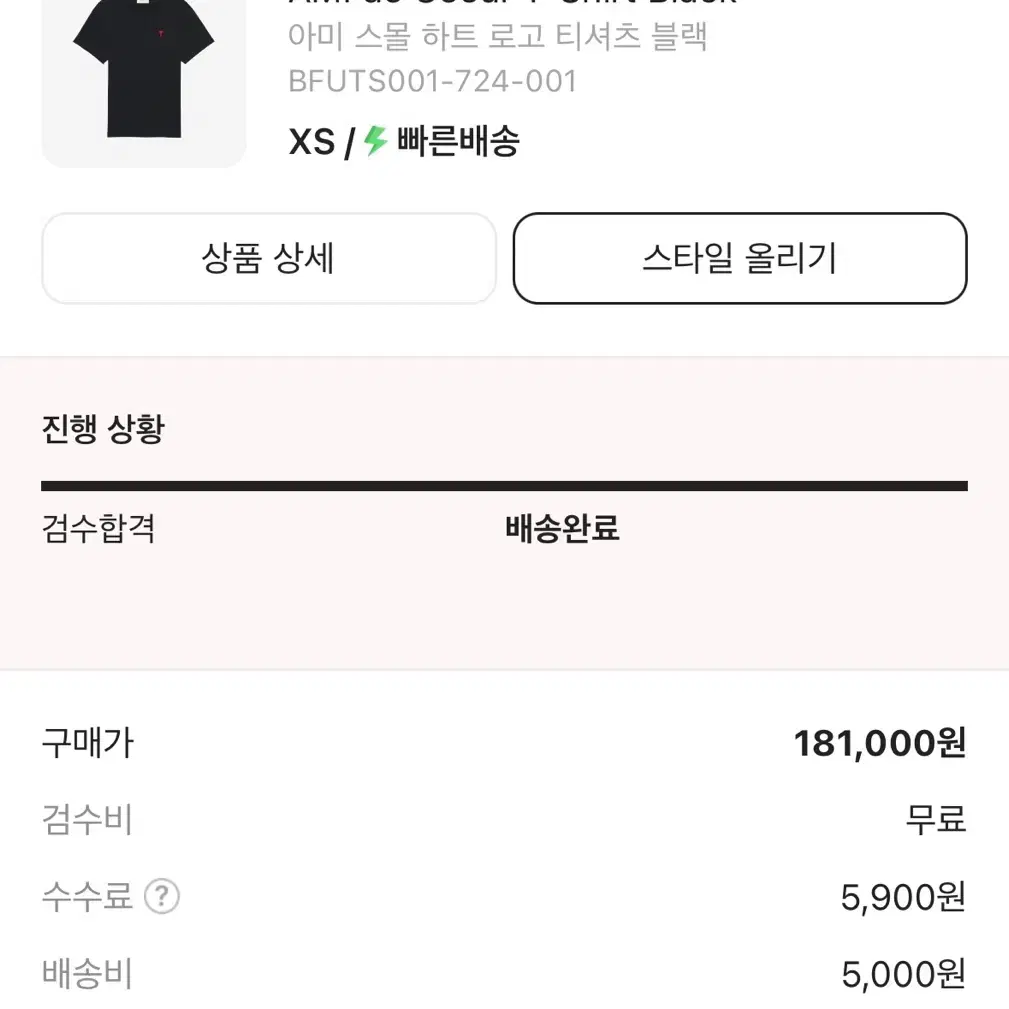Tap the 수수료 label text
The width and height of the screenshot is (1009, 1009).
click(87, 896)
